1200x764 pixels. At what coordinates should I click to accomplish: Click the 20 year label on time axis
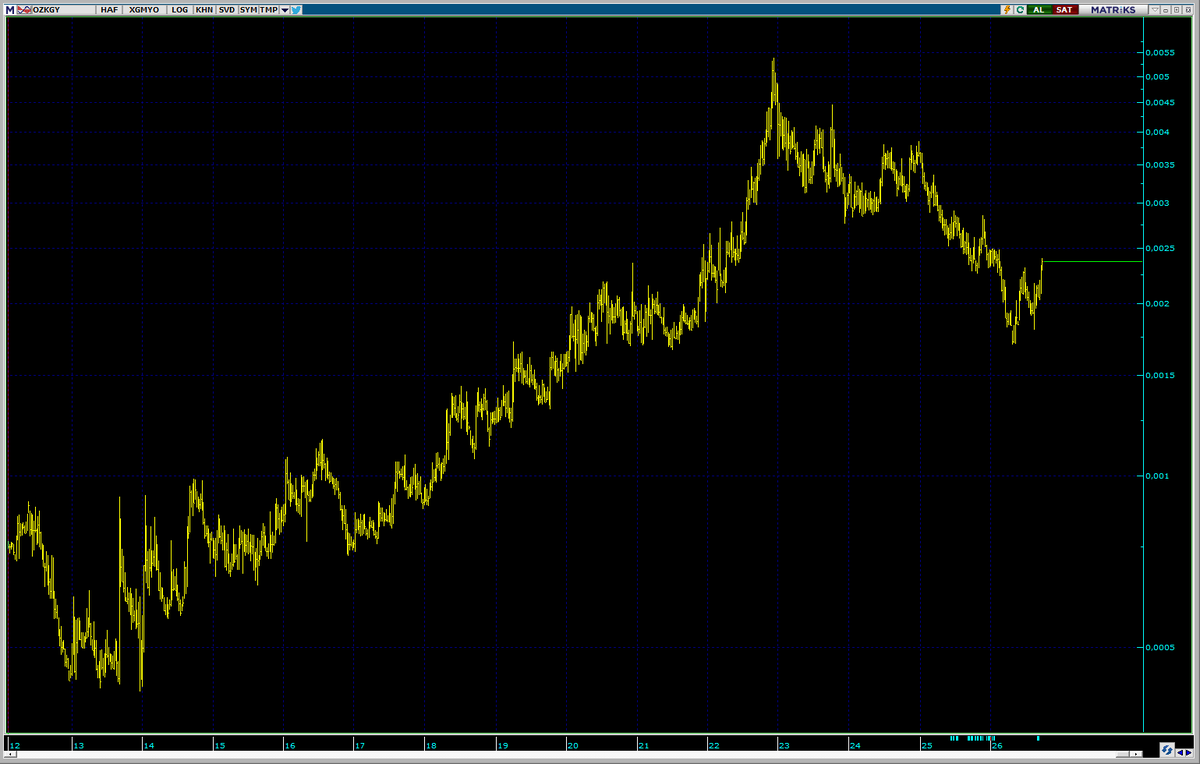572,746
